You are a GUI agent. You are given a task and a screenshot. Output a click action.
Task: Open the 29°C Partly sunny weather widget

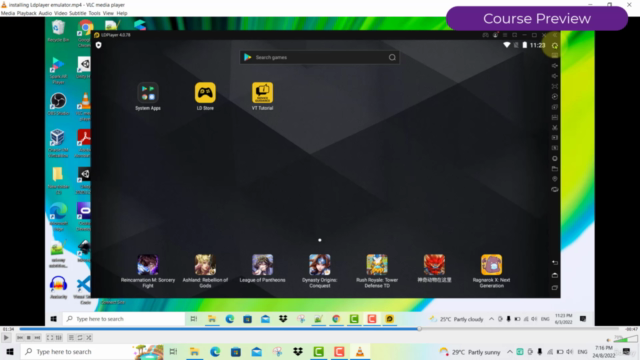tap(469, 352)
